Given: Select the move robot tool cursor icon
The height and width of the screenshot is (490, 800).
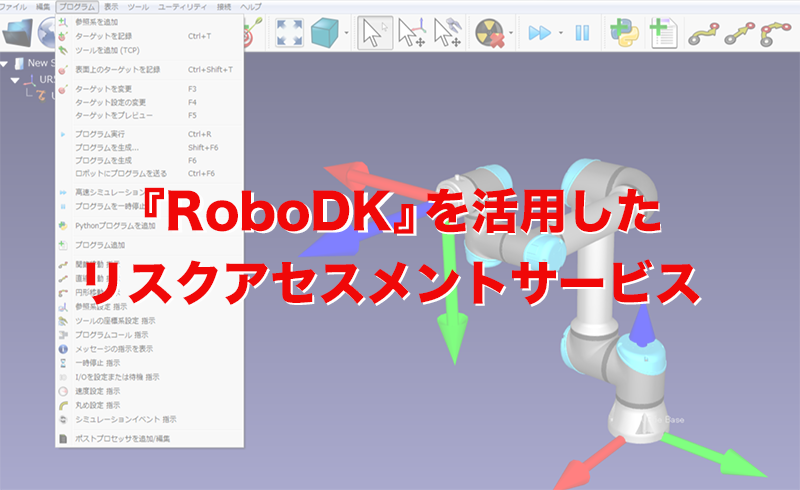Looking at the screenshot, I should click(x=448, y=33).
